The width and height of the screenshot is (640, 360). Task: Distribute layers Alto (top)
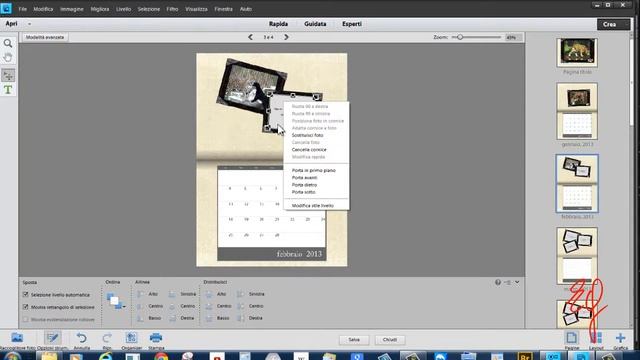[216, 294]
